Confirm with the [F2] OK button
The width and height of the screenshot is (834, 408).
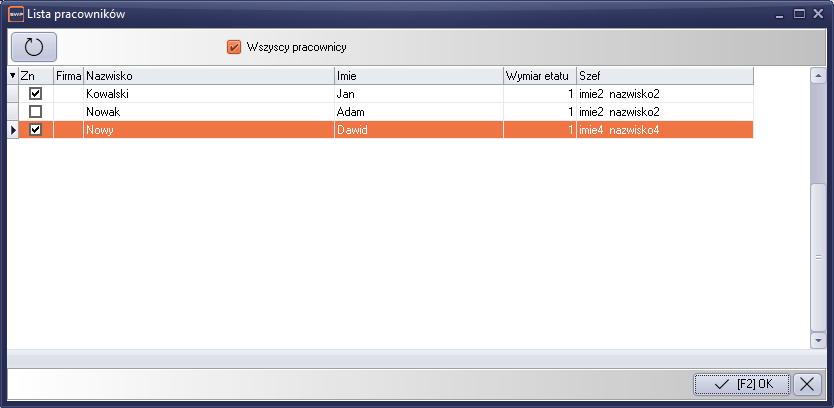click(742, 384)
